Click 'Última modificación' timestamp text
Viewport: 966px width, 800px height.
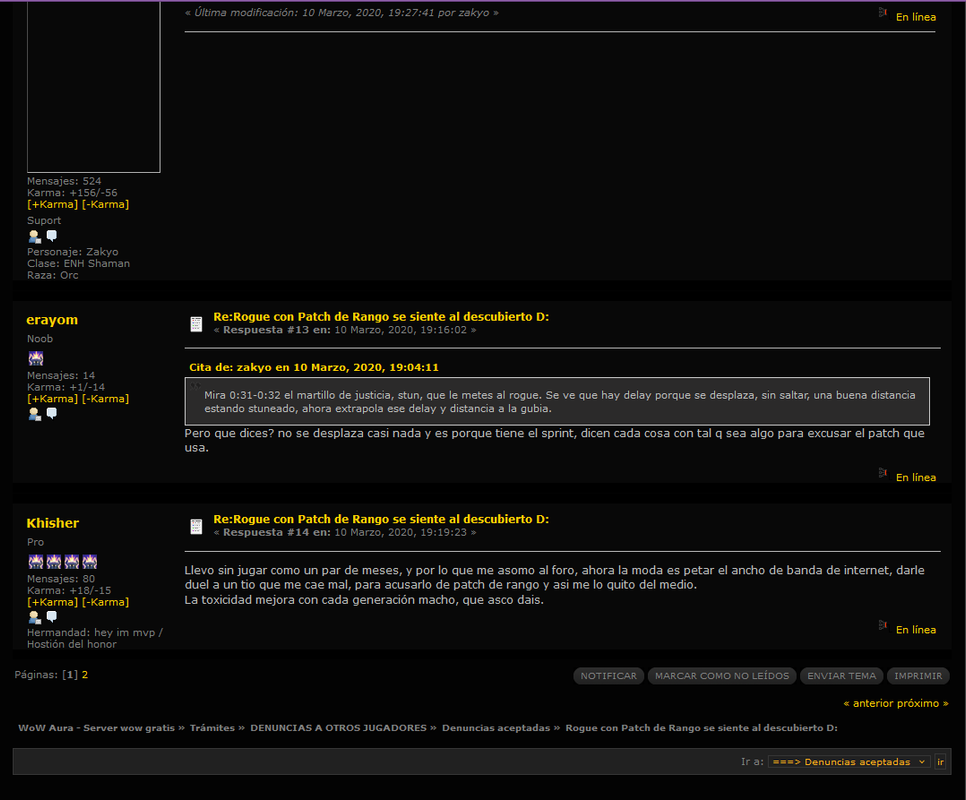pos(342,12)
